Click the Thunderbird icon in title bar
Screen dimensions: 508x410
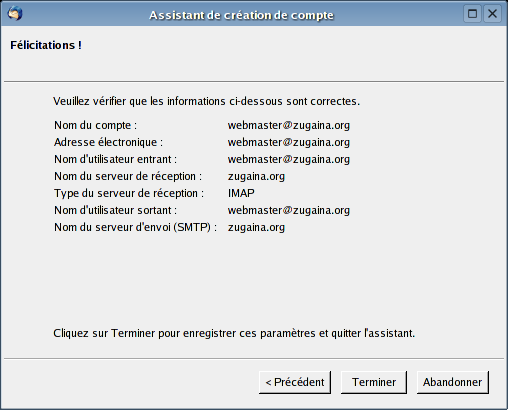(x=15, y=14)
